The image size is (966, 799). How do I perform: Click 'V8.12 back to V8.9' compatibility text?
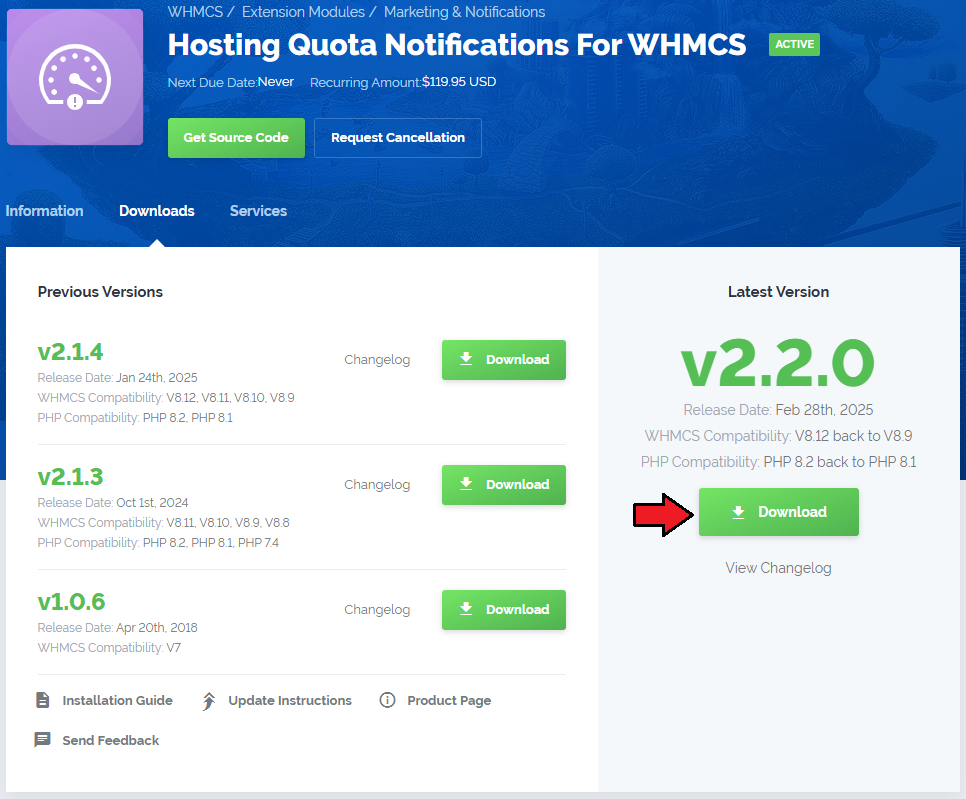click(853, 436)
